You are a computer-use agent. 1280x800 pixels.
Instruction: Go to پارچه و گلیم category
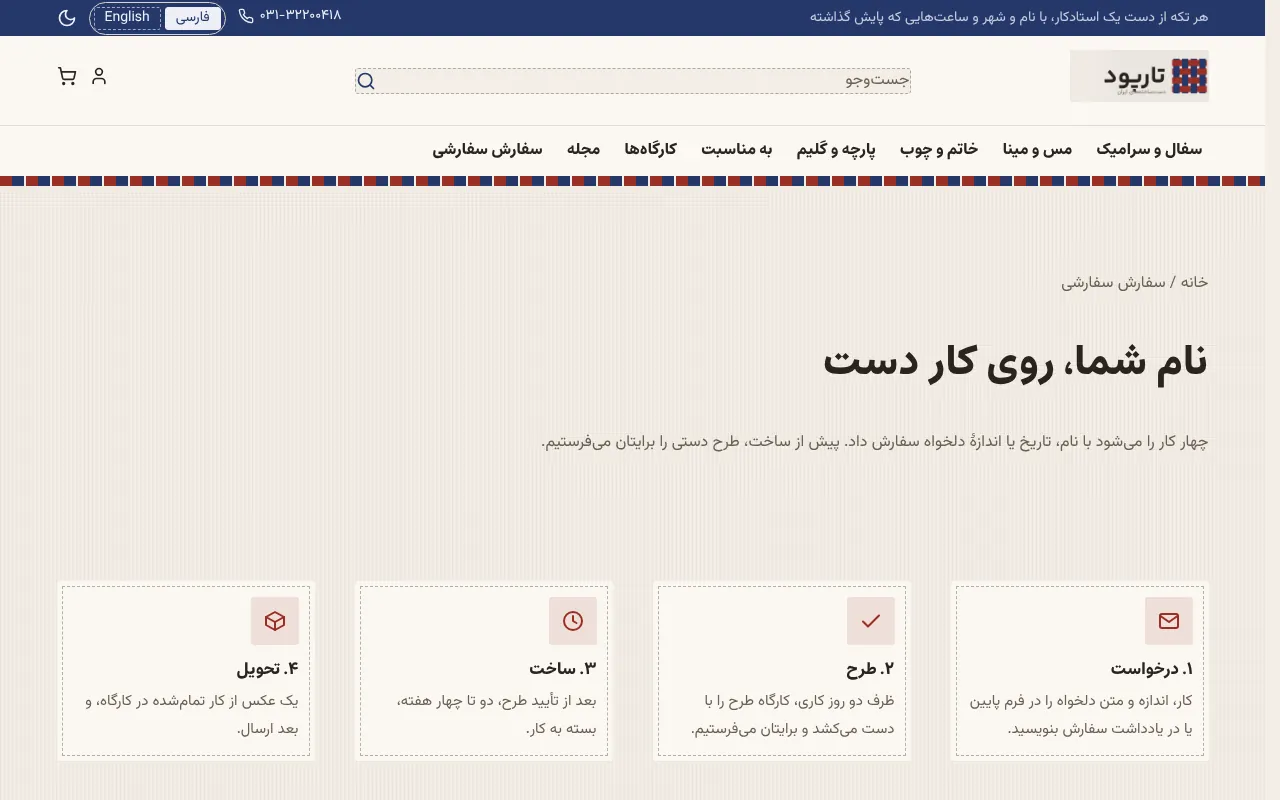point(836,149)
